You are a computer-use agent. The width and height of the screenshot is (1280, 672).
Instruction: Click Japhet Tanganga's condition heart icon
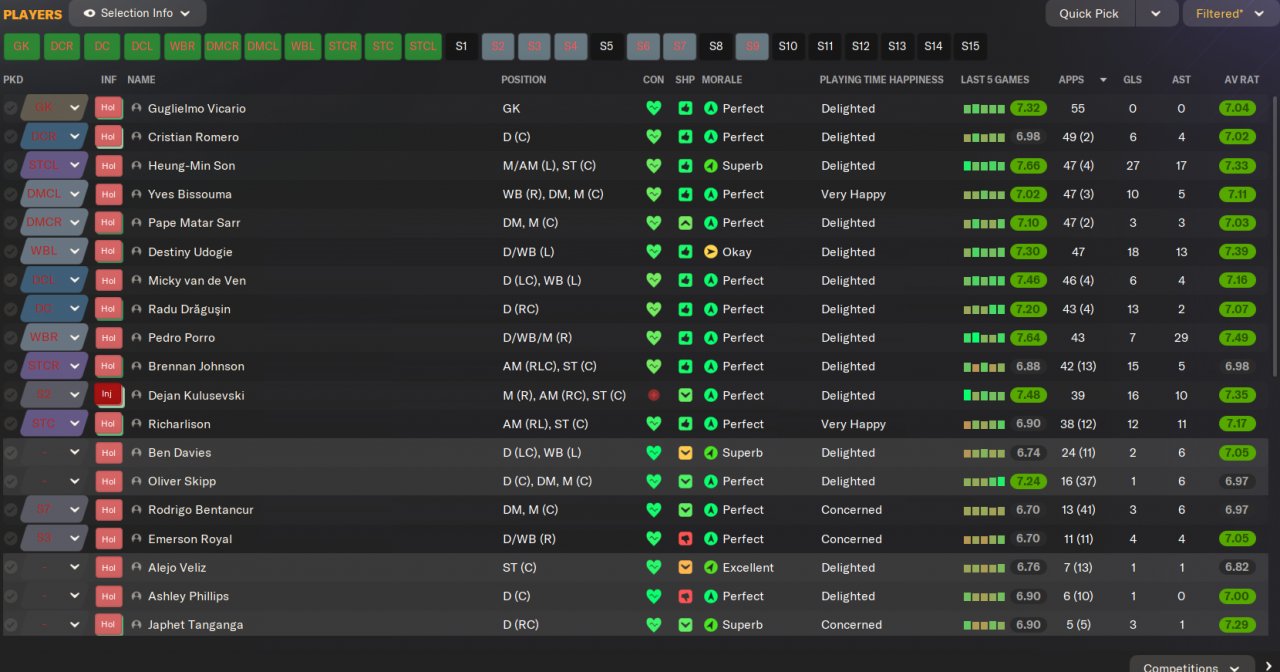coord(654,624)
